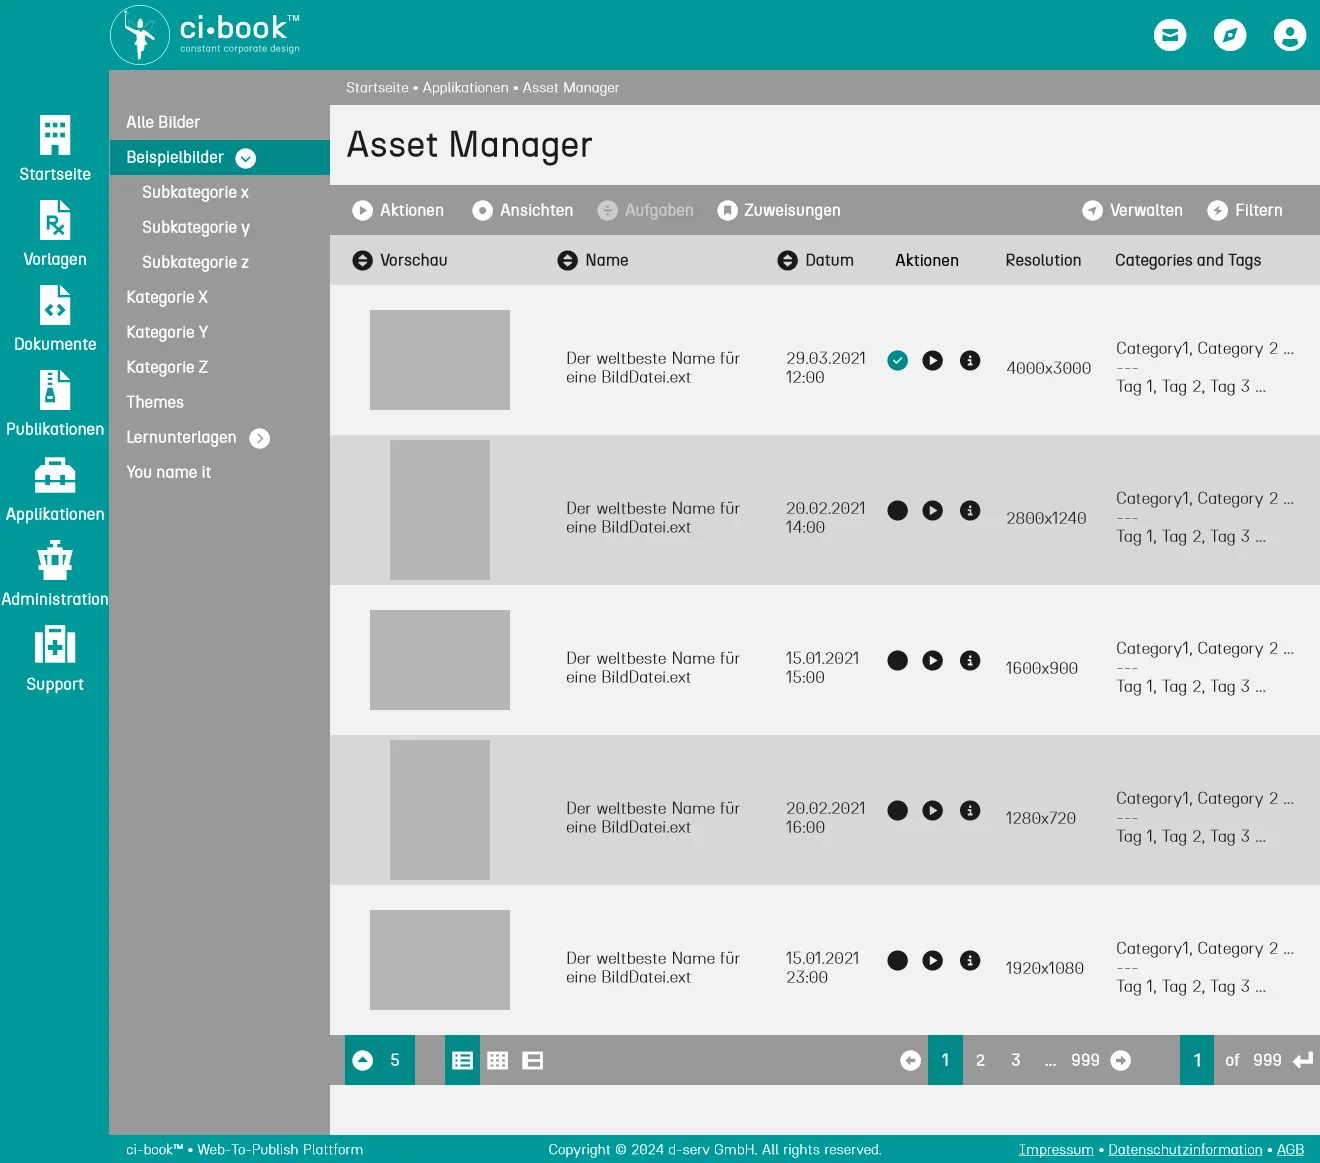
Task: Open the mail messages icon in header
Action: point(1170,35)
